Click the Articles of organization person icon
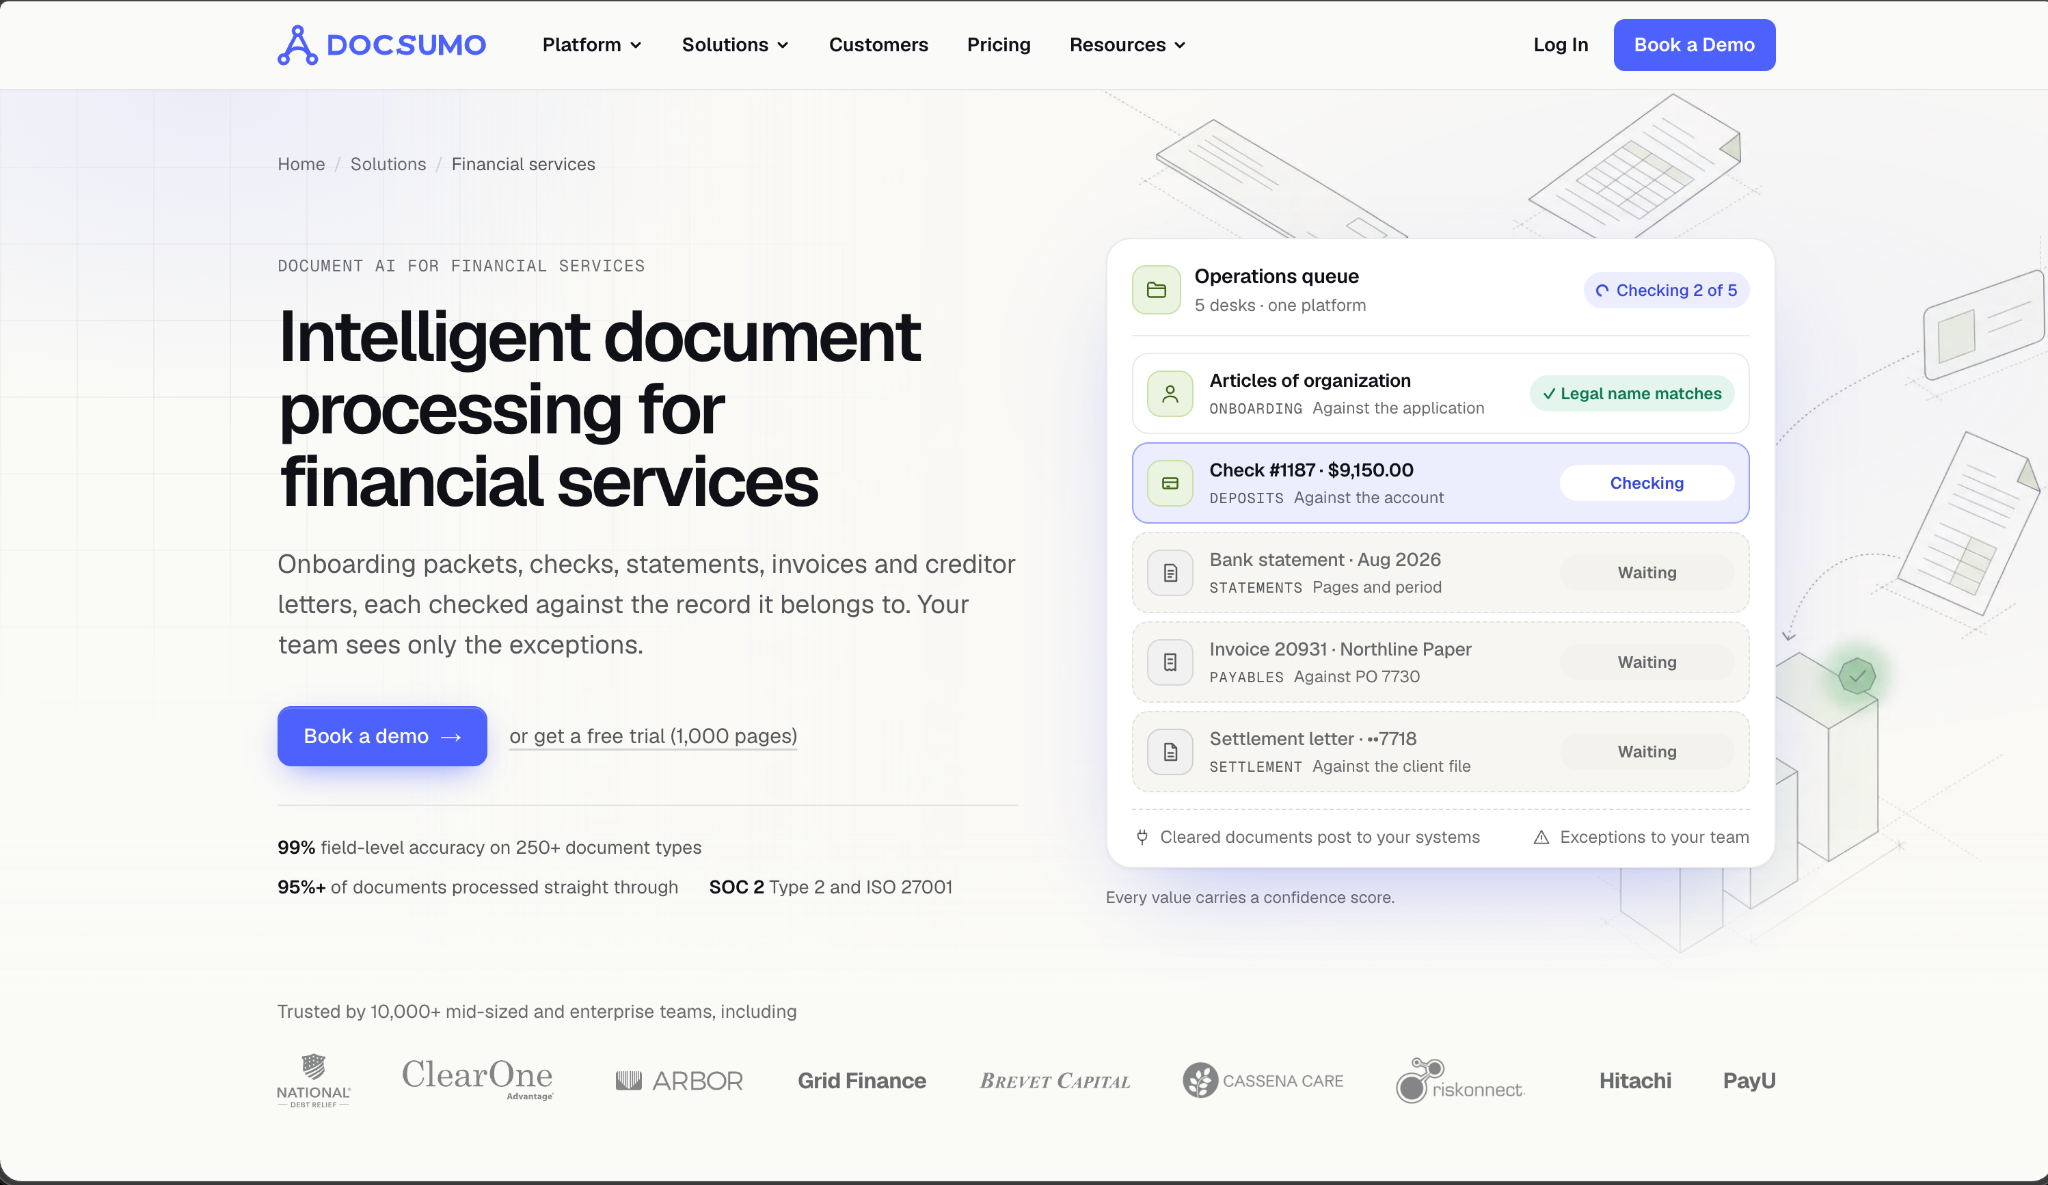This screenshot has width=2048, height=1185. click(1170, 394)
